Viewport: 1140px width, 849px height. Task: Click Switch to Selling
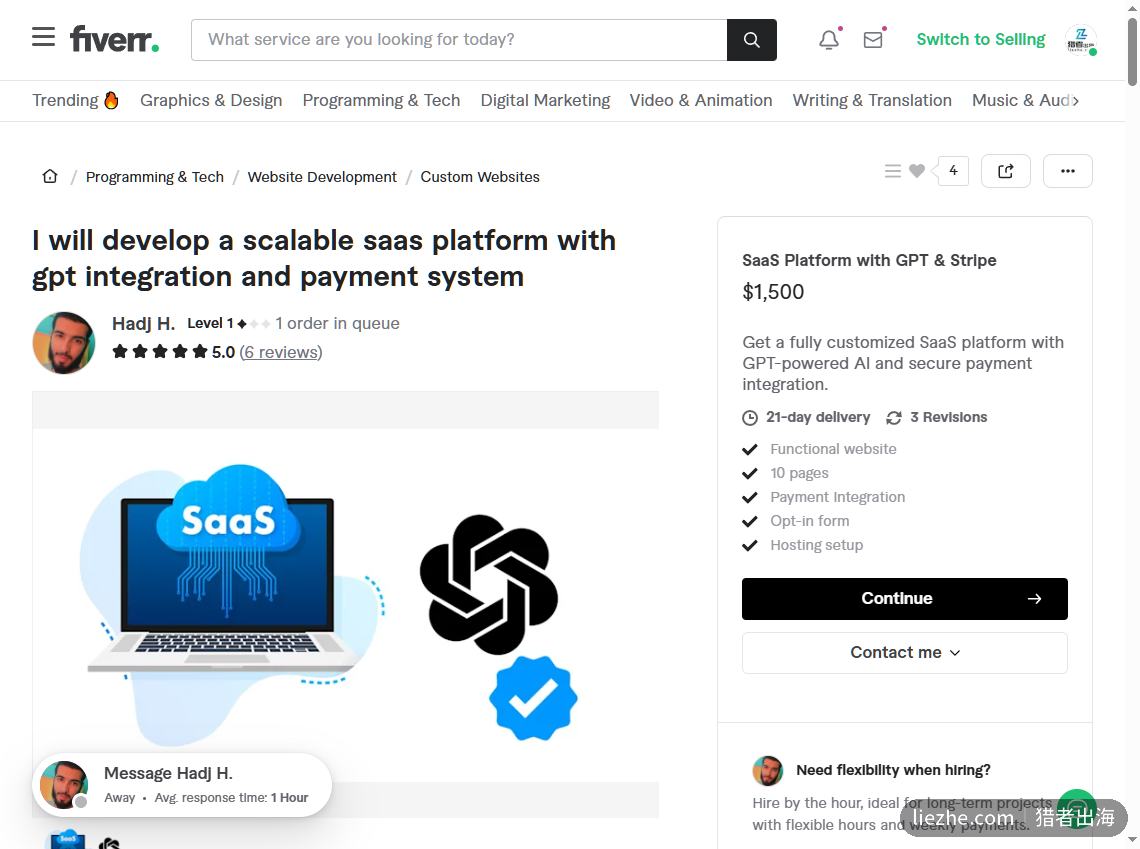tap(980, 40)
